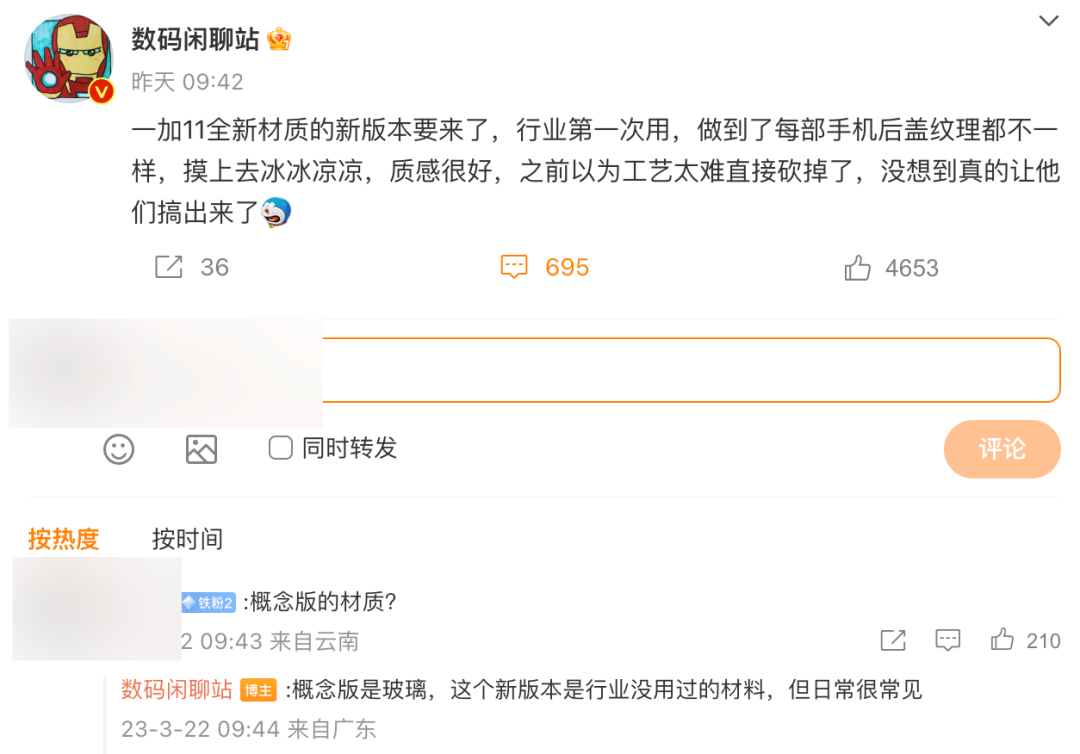
Task: Open comments via the 695 comment icon
Action: pyautogui.click(x=514, y=267)
